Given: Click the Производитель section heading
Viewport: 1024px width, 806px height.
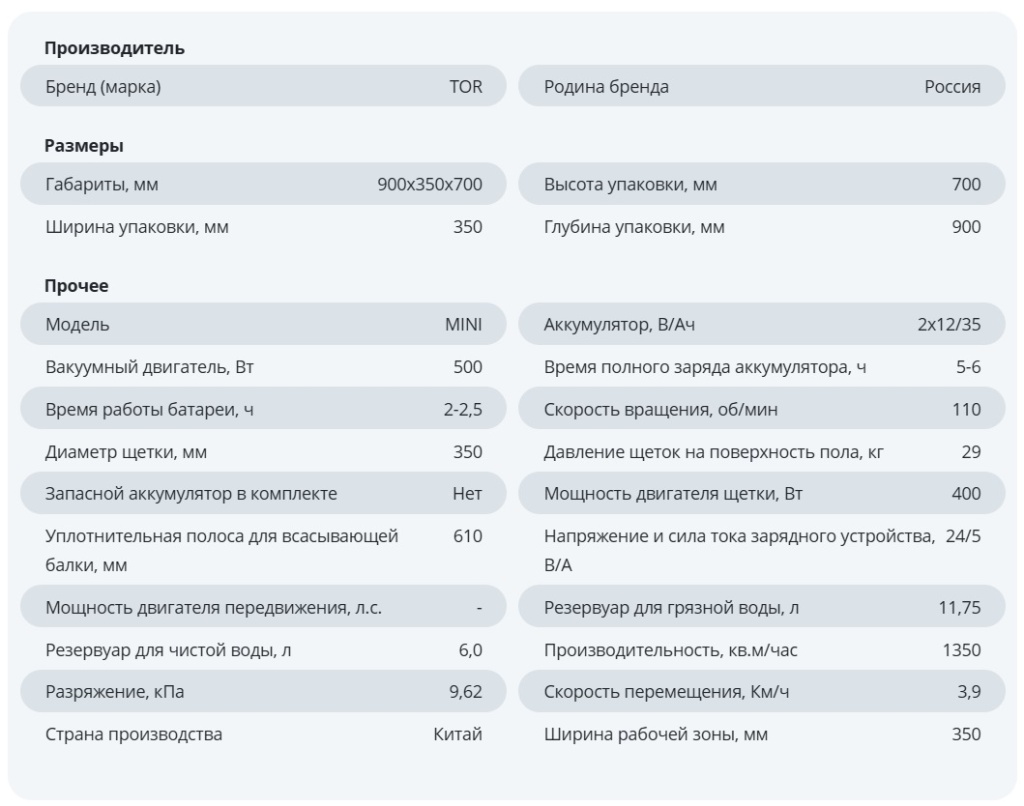Looking at the screenshot, I should point(115,48).
